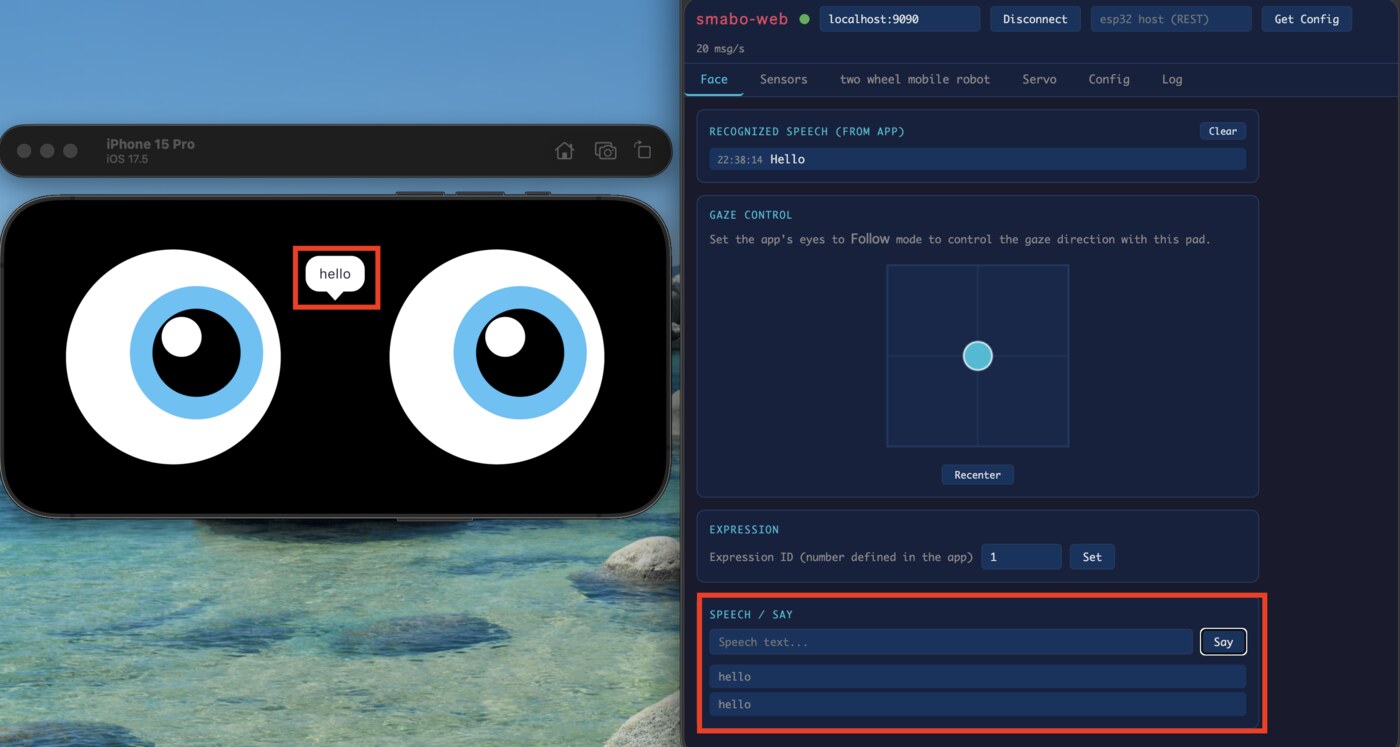Click the 20 msg/s rate indicator

click(720, 48)
